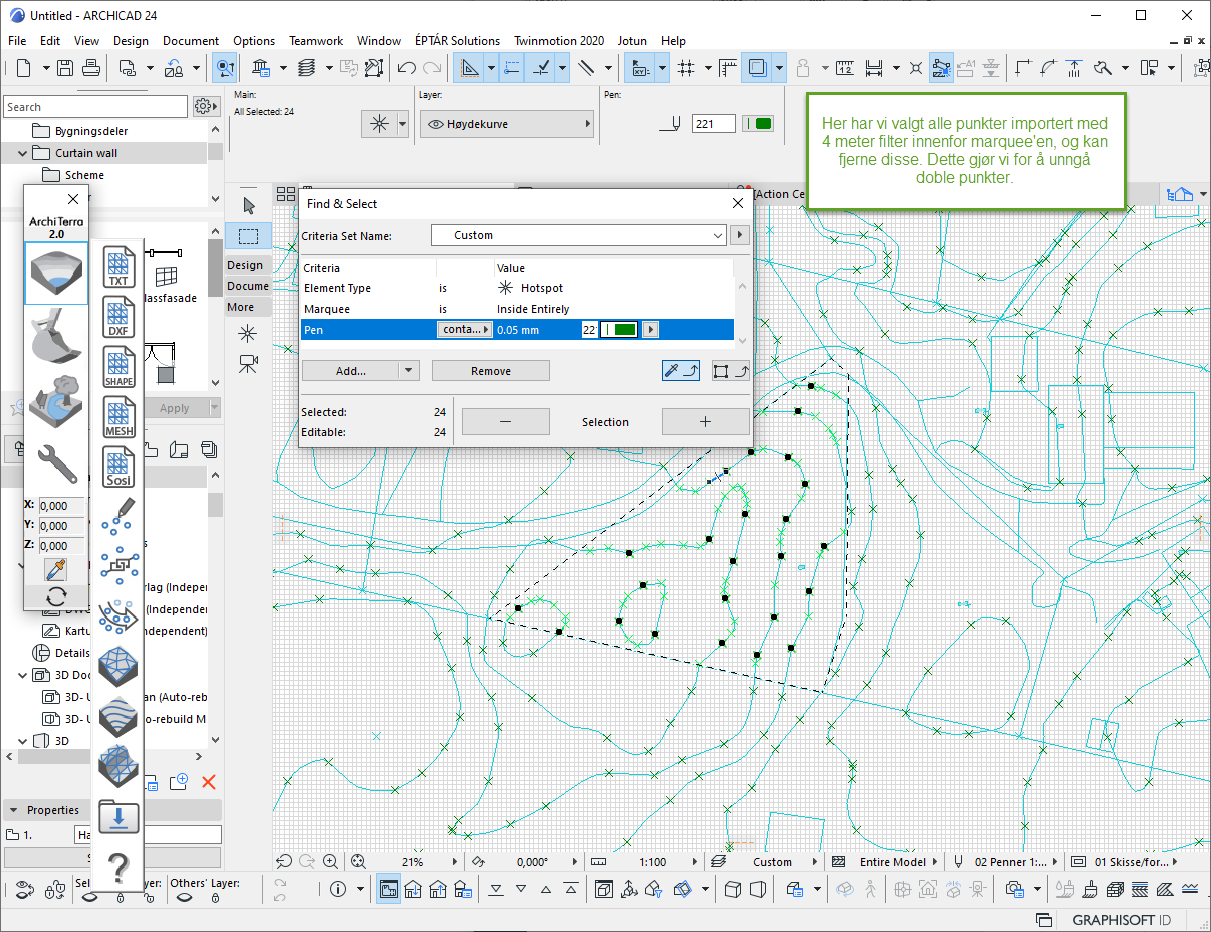1211x932 pixels.
Task: Toggle the Trace reference button
Action: [x=757, y=68]
